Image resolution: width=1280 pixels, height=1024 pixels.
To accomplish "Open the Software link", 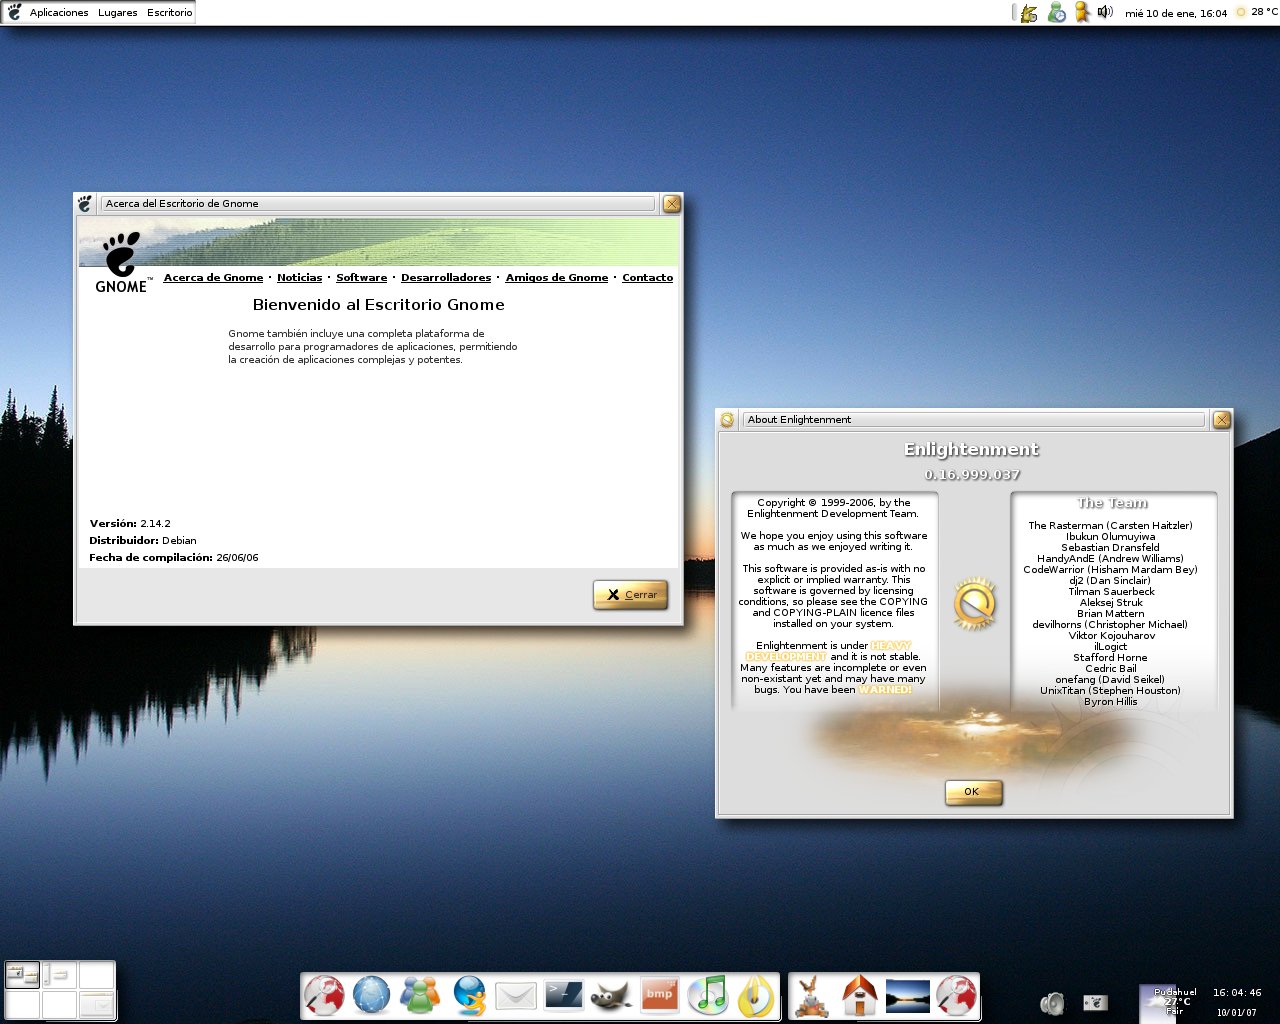I will point(361,278).
